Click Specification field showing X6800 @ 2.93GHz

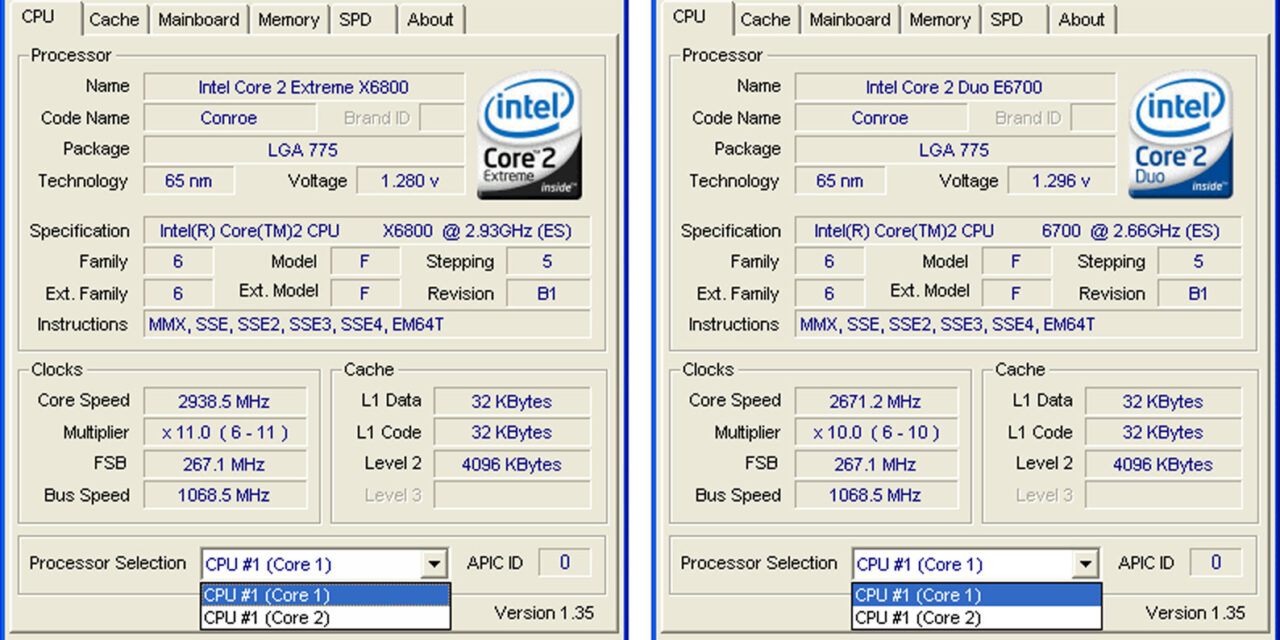pyautogui.click(x=367, y=231)
